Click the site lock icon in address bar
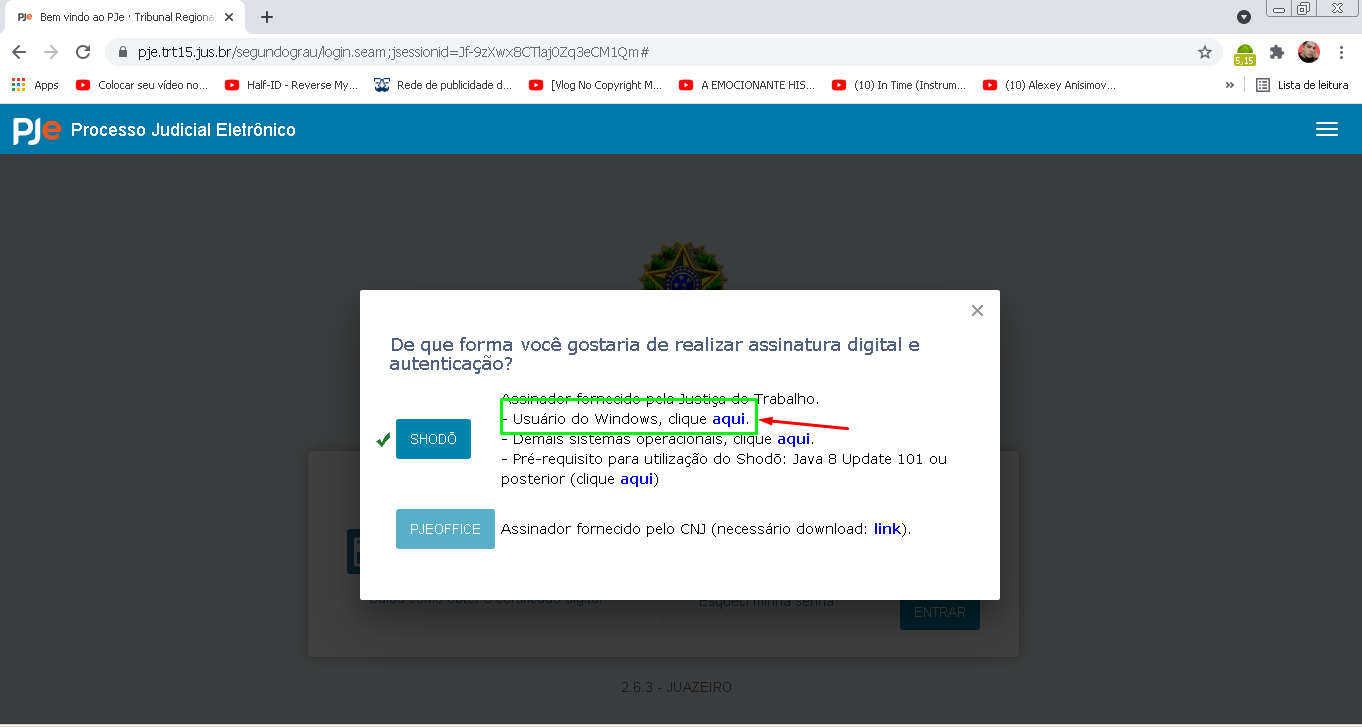 [x=124, y=52]
